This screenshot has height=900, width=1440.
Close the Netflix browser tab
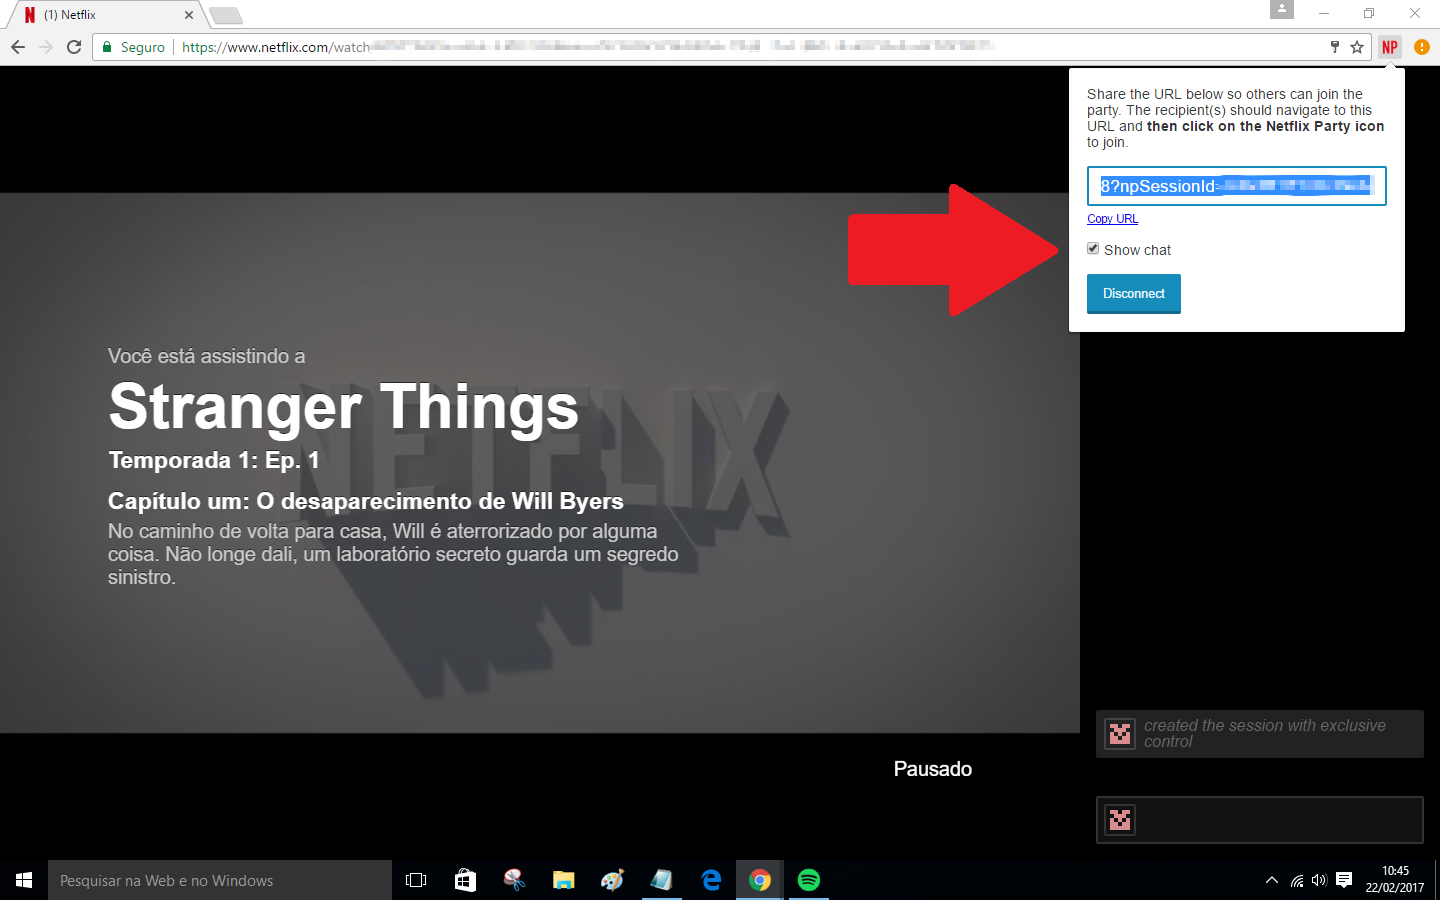click(x=189, y=15)
